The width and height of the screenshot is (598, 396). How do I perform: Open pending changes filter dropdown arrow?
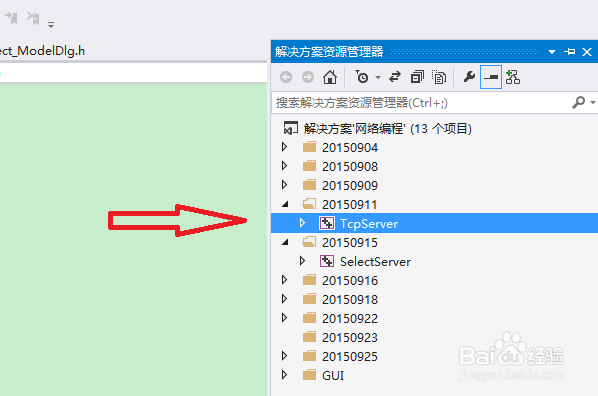[378, 77]
